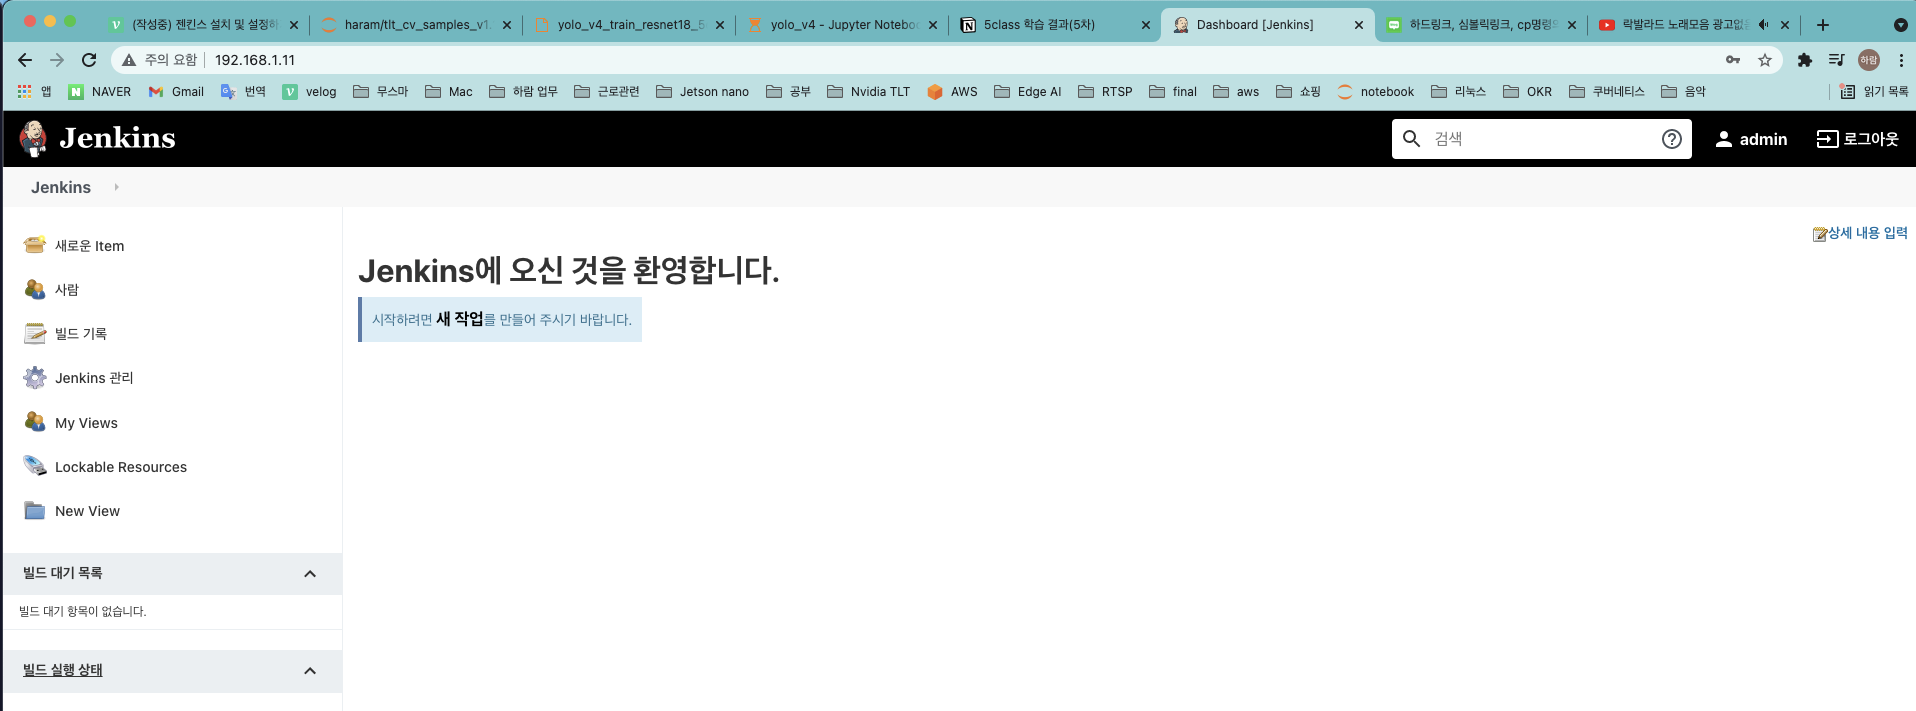The width and height of the screenshot is (1916, 711).
Task: Open the media control playlist icon
Action: click(1836, 60)
